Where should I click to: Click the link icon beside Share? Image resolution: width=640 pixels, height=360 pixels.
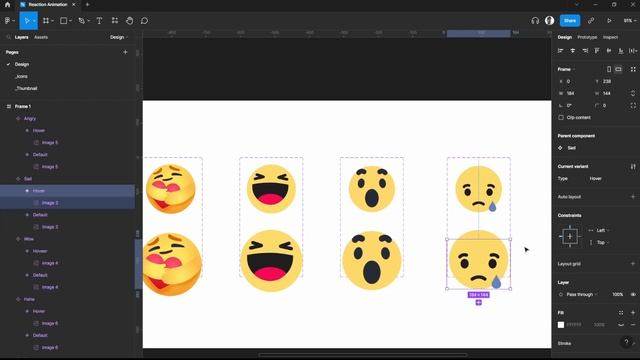(x=591, y=20)
